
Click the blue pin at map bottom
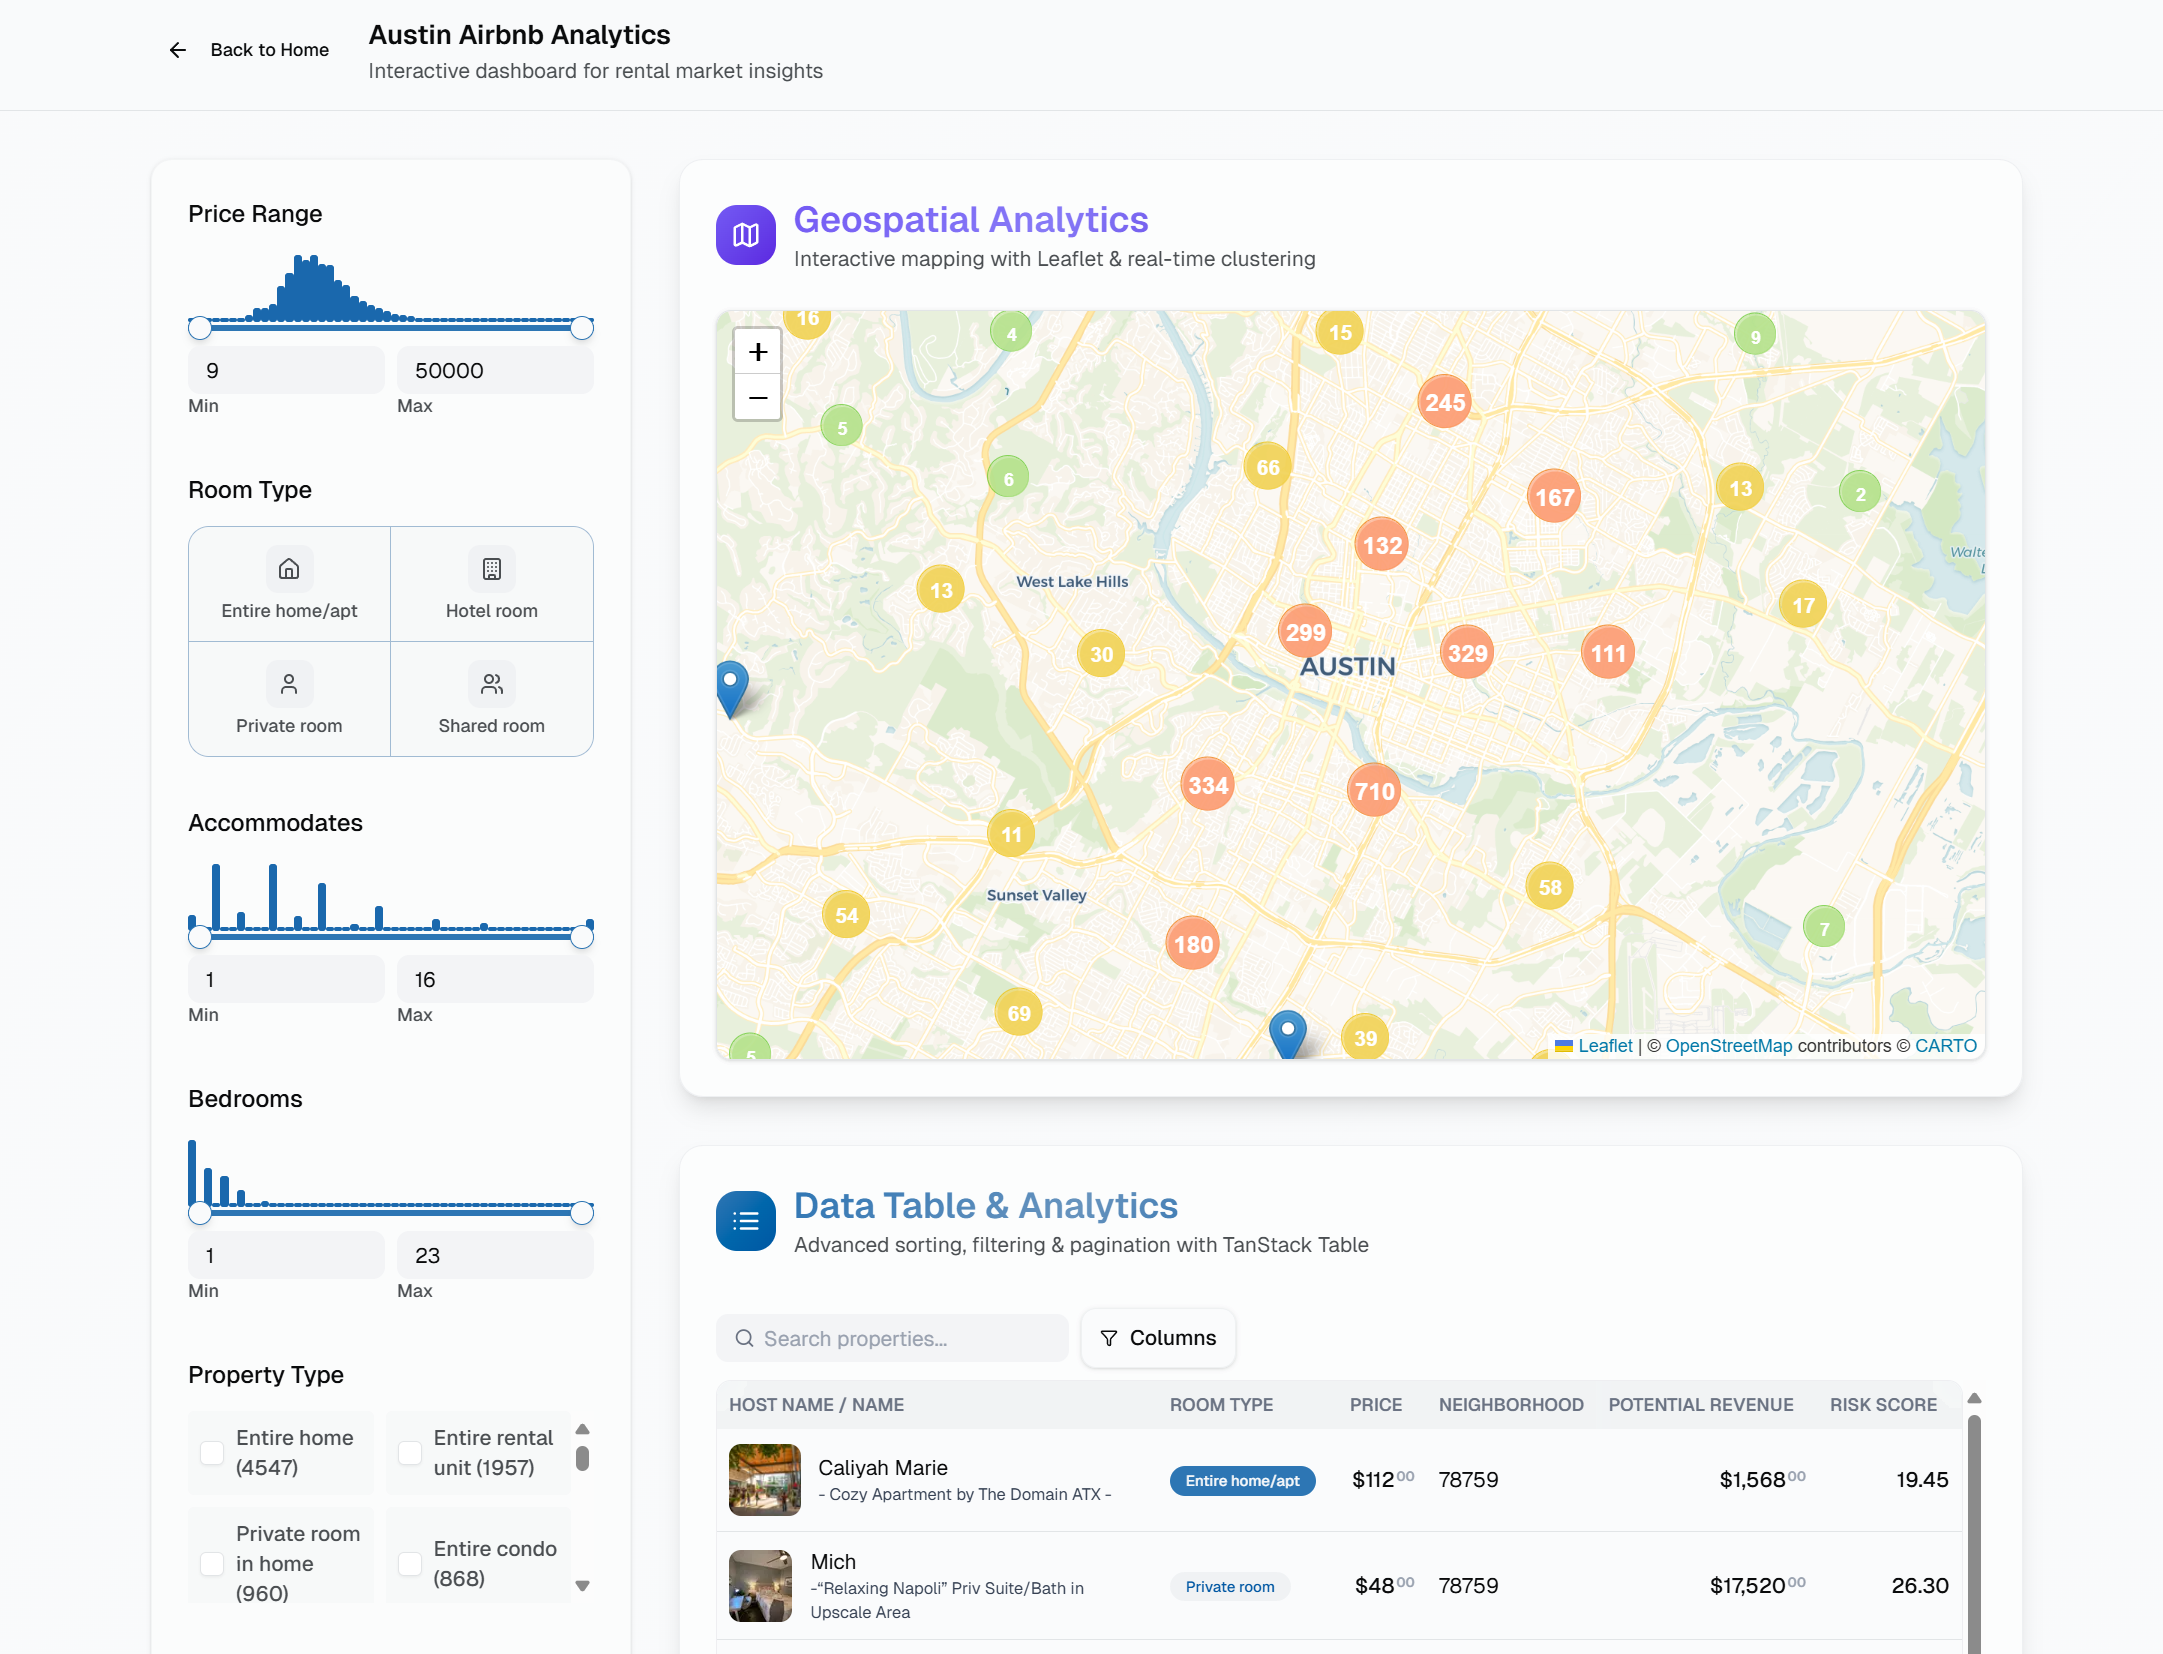click(x=1288, y=1034)
